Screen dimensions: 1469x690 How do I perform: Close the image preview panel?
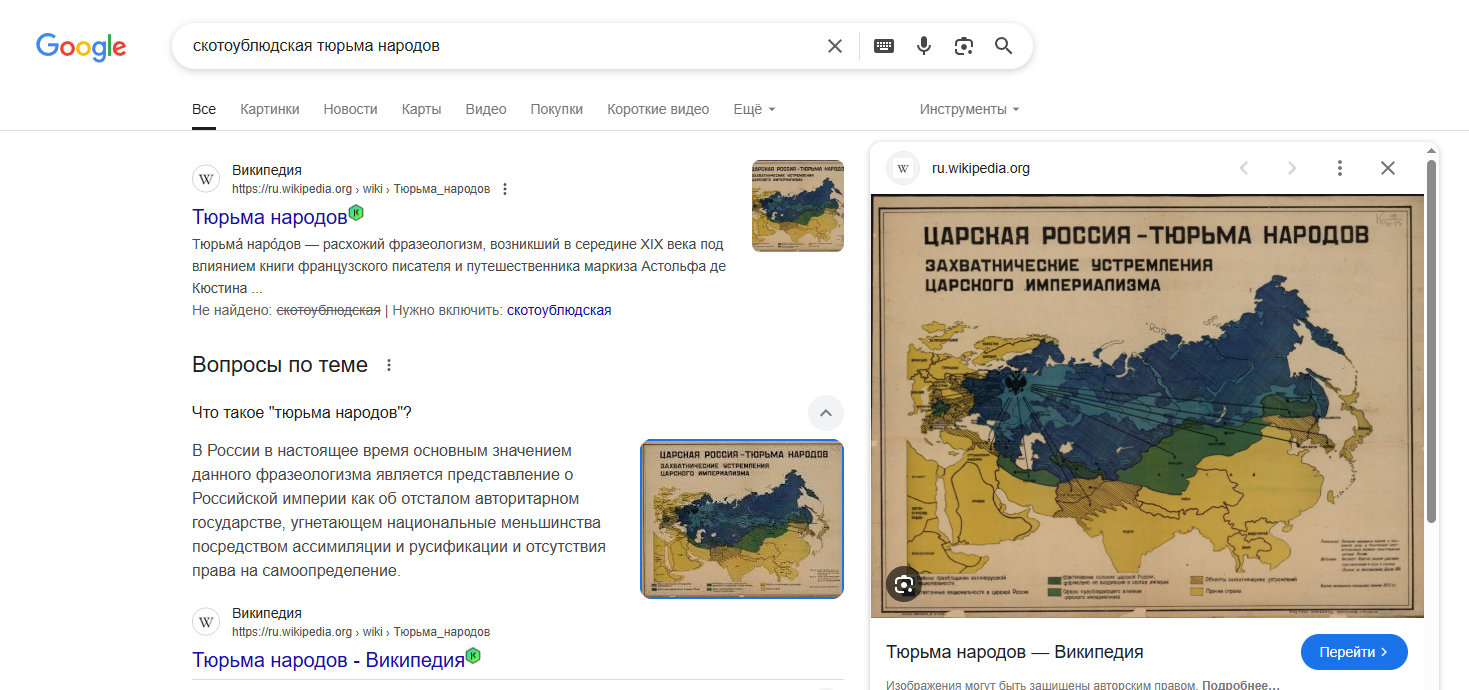[x=1388, y=168]
